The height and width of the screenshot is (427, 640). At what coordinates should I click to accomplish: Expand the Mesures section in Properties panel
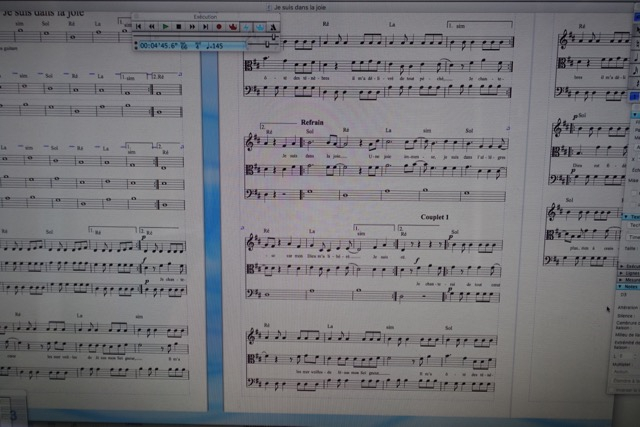tap(622, 280)
